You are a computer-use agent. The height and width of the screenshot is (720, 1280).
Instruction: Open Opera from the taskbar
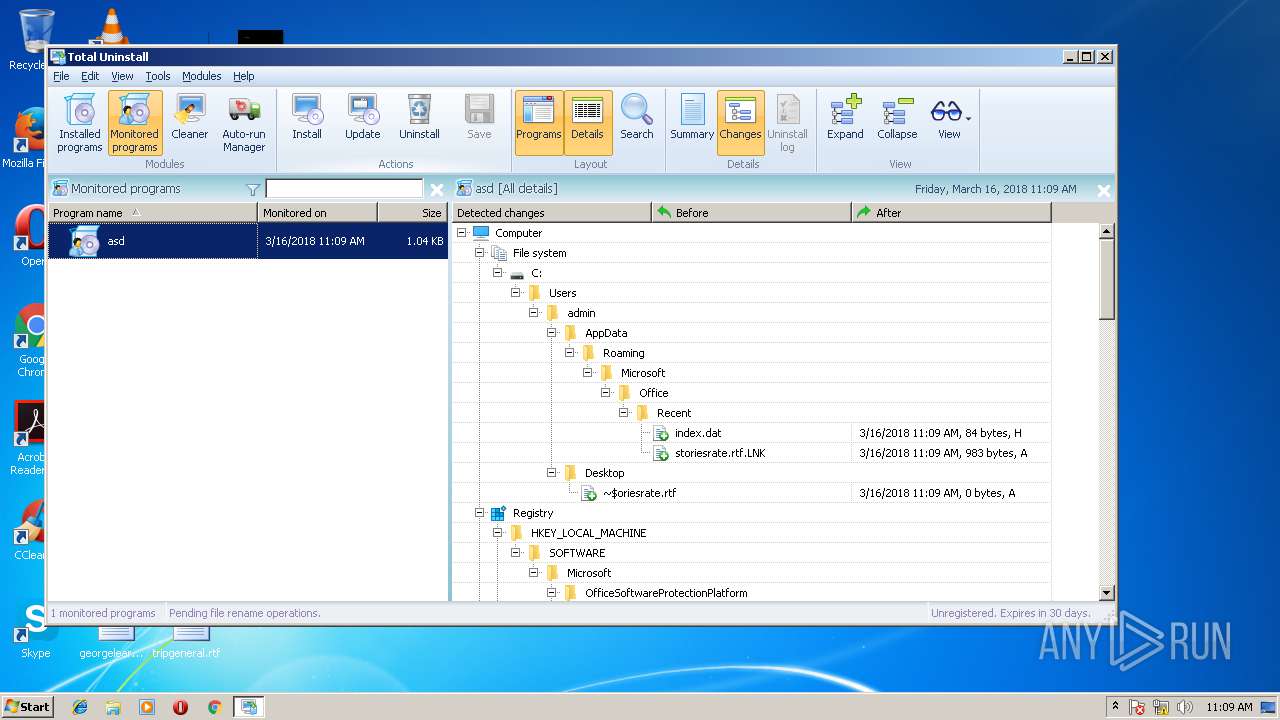pyautogui.click(x=180, y=707)
